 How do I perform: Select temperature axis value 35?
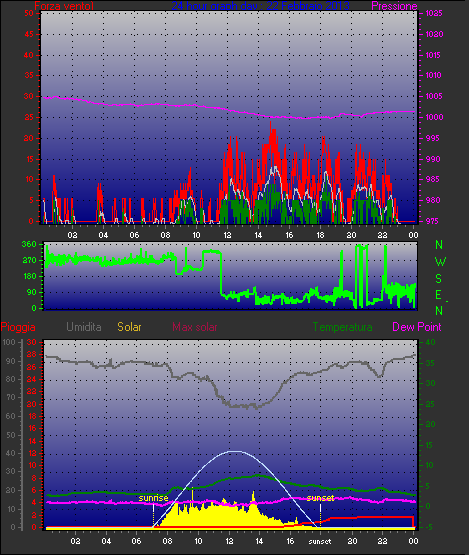point(430,363)
